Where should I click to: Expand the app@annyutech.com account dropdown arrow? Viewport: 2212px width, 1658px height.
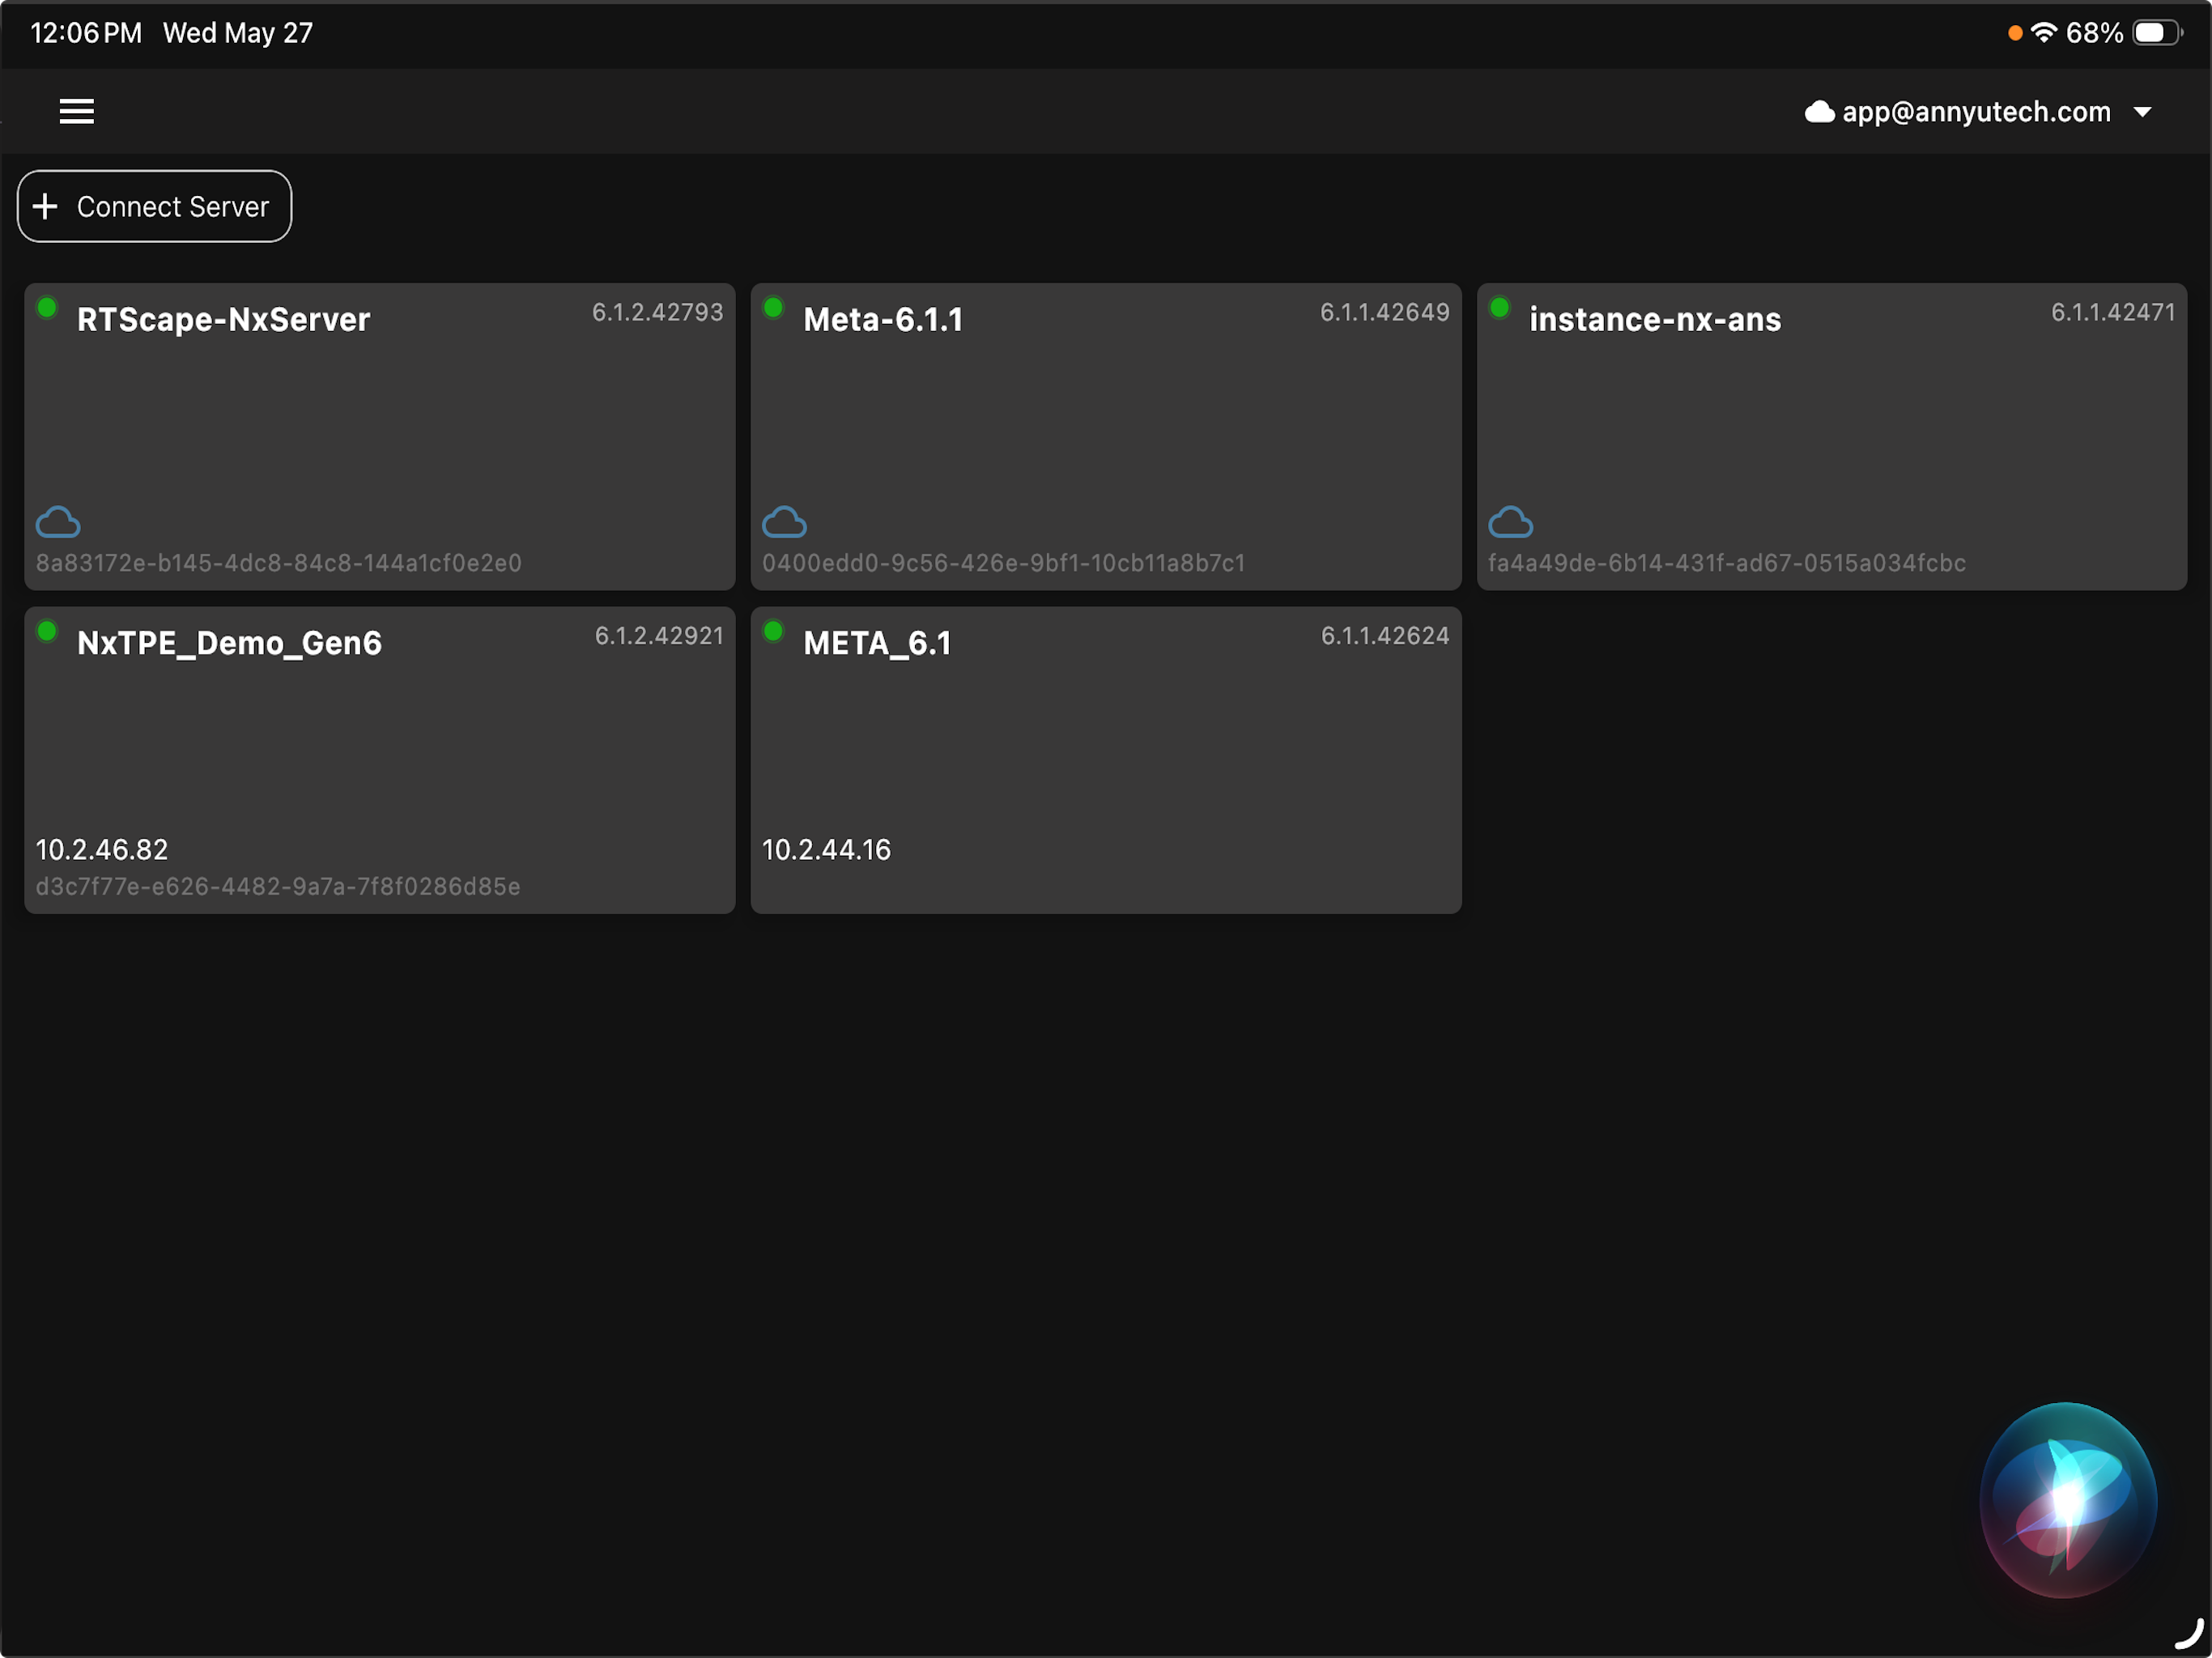coord(2142,112)
